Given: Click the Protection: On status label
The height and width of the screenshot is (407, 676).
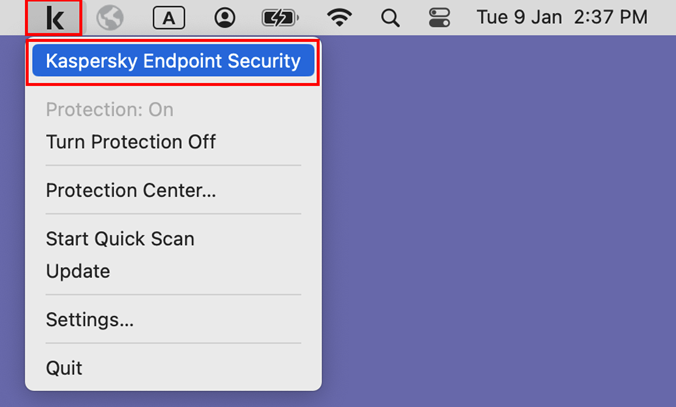Looking at the screenshot, I should coord(110,109).
